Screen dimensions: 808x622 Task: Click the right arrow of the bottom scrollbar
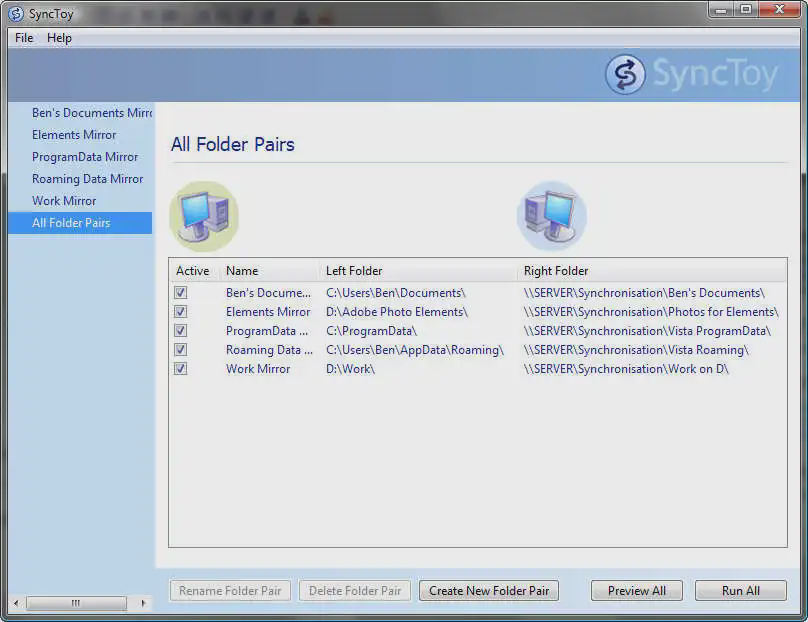[143, 604]
